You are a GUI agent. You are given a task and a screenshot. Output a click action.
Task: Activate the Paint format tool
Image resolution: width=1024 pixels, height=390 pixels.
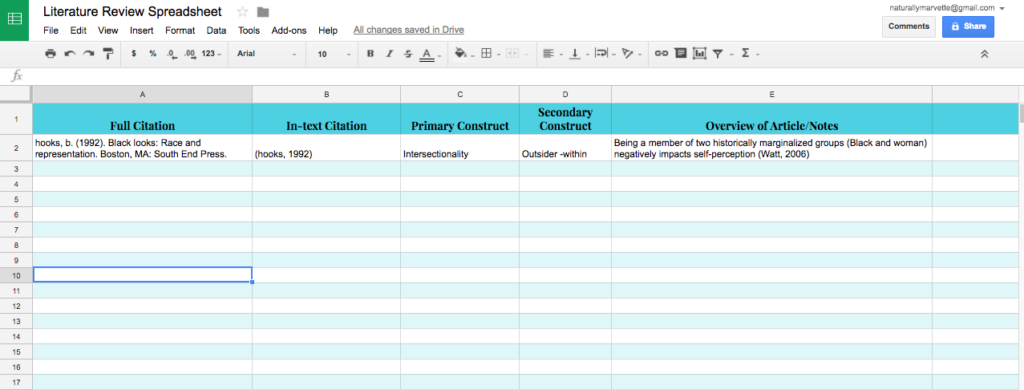(108, 54)
